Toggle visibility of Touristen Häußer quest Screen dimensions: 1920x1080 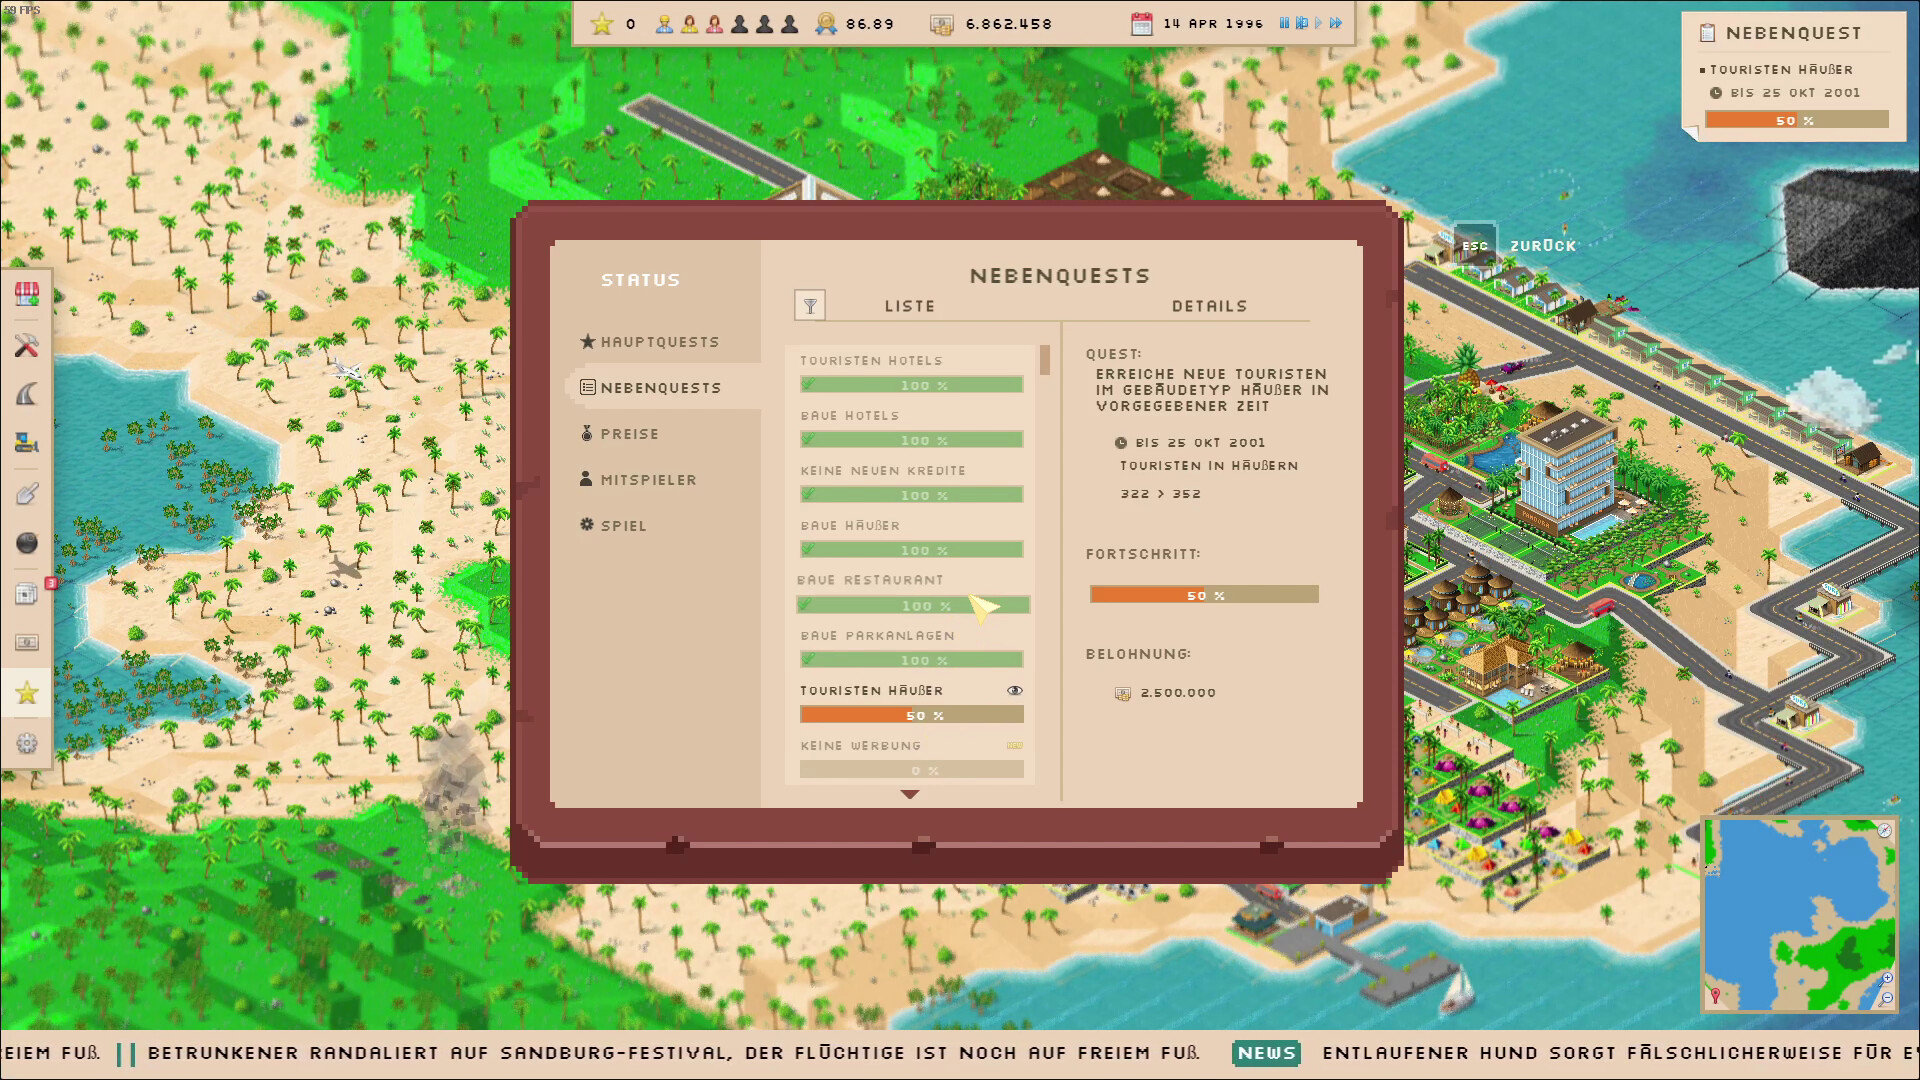[1013, 690]
